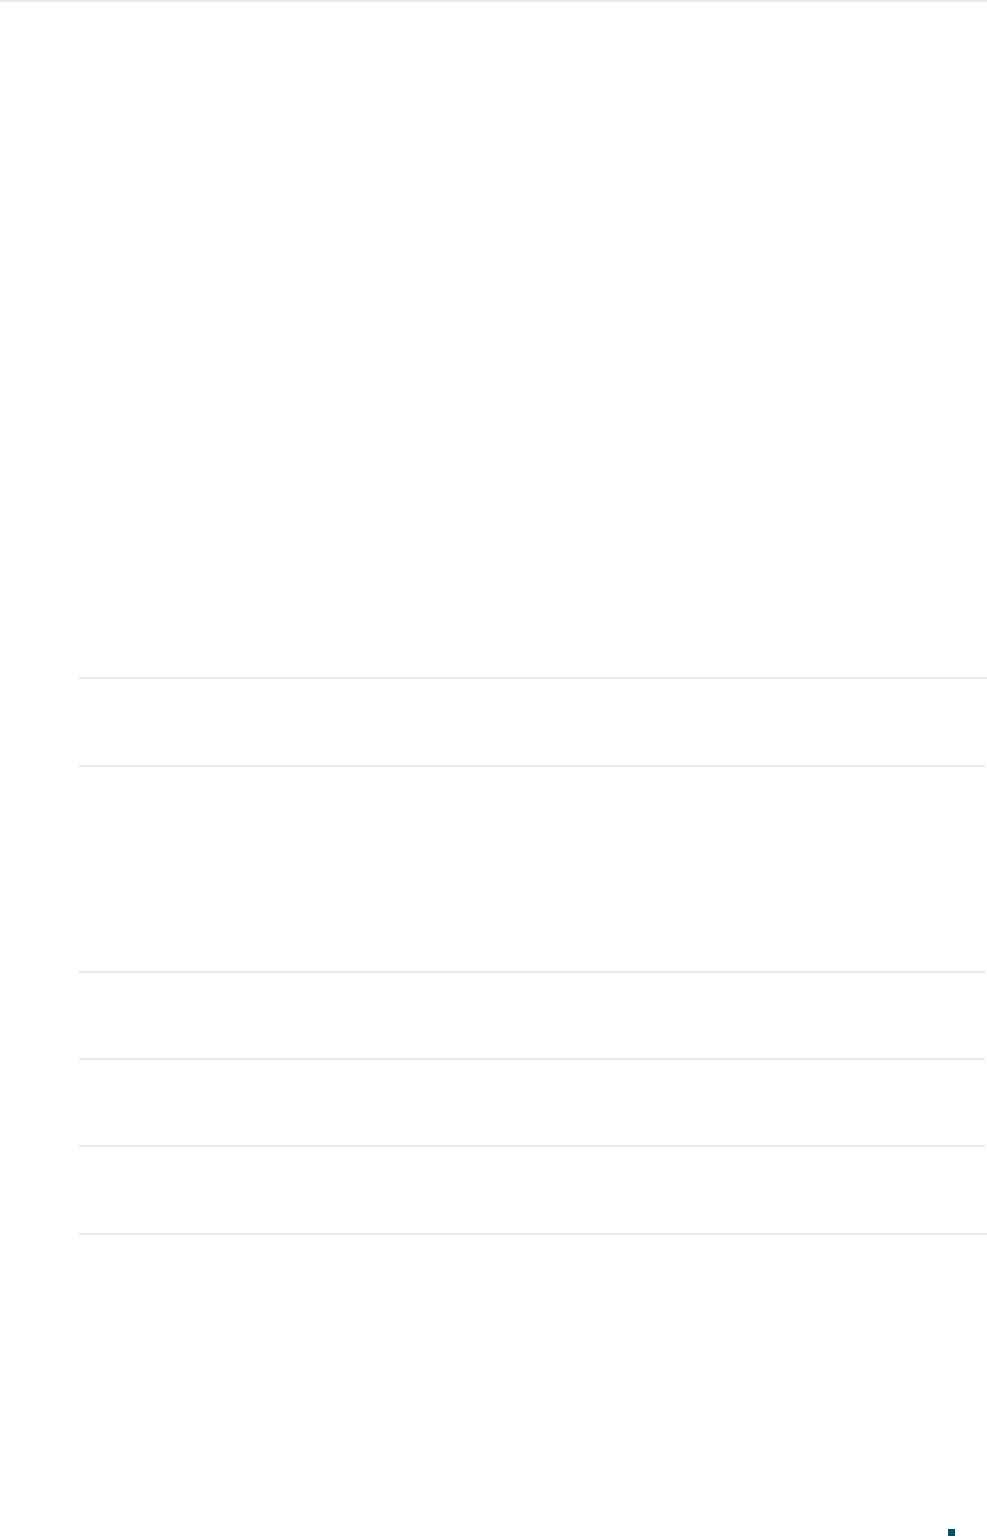Screen dimensions: 987x1538
Task: Click the third horizontal divider line
Action: point(532,971)
